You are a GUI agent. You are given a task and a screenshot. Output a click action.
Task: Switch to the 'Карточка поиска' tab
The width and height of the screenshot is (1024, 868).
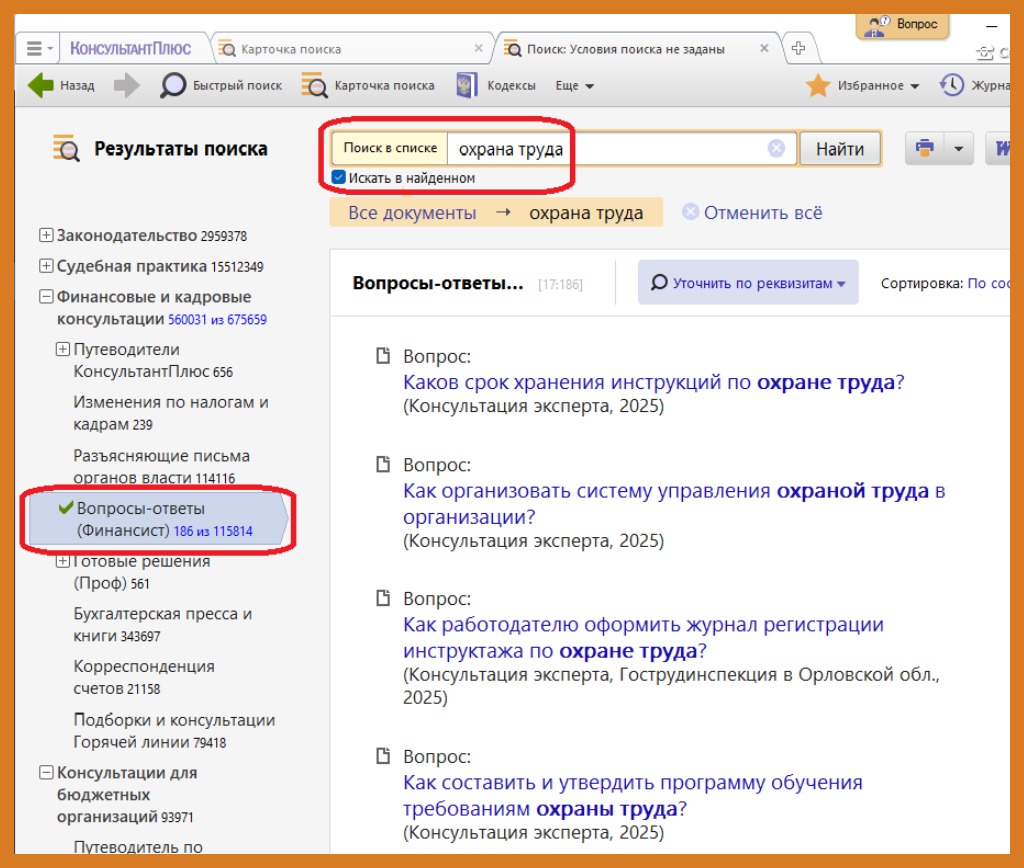(290, 49)
